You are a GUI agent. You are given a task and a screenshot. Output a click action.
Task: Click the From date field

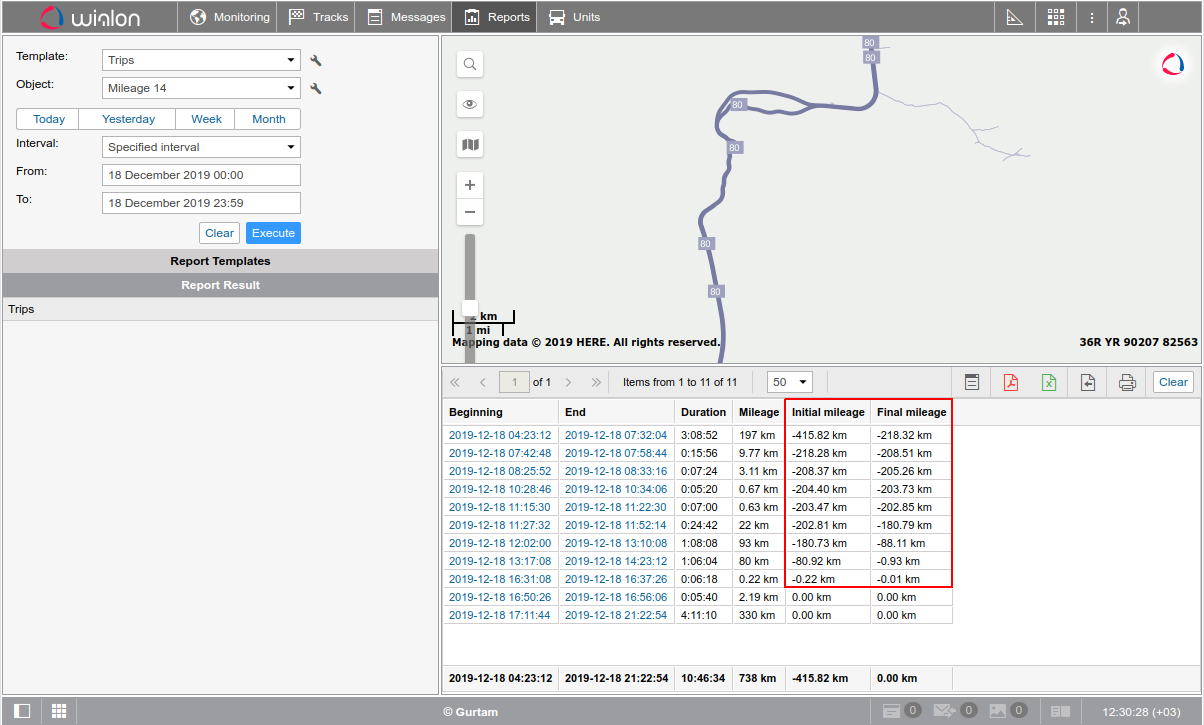(201, 175)
